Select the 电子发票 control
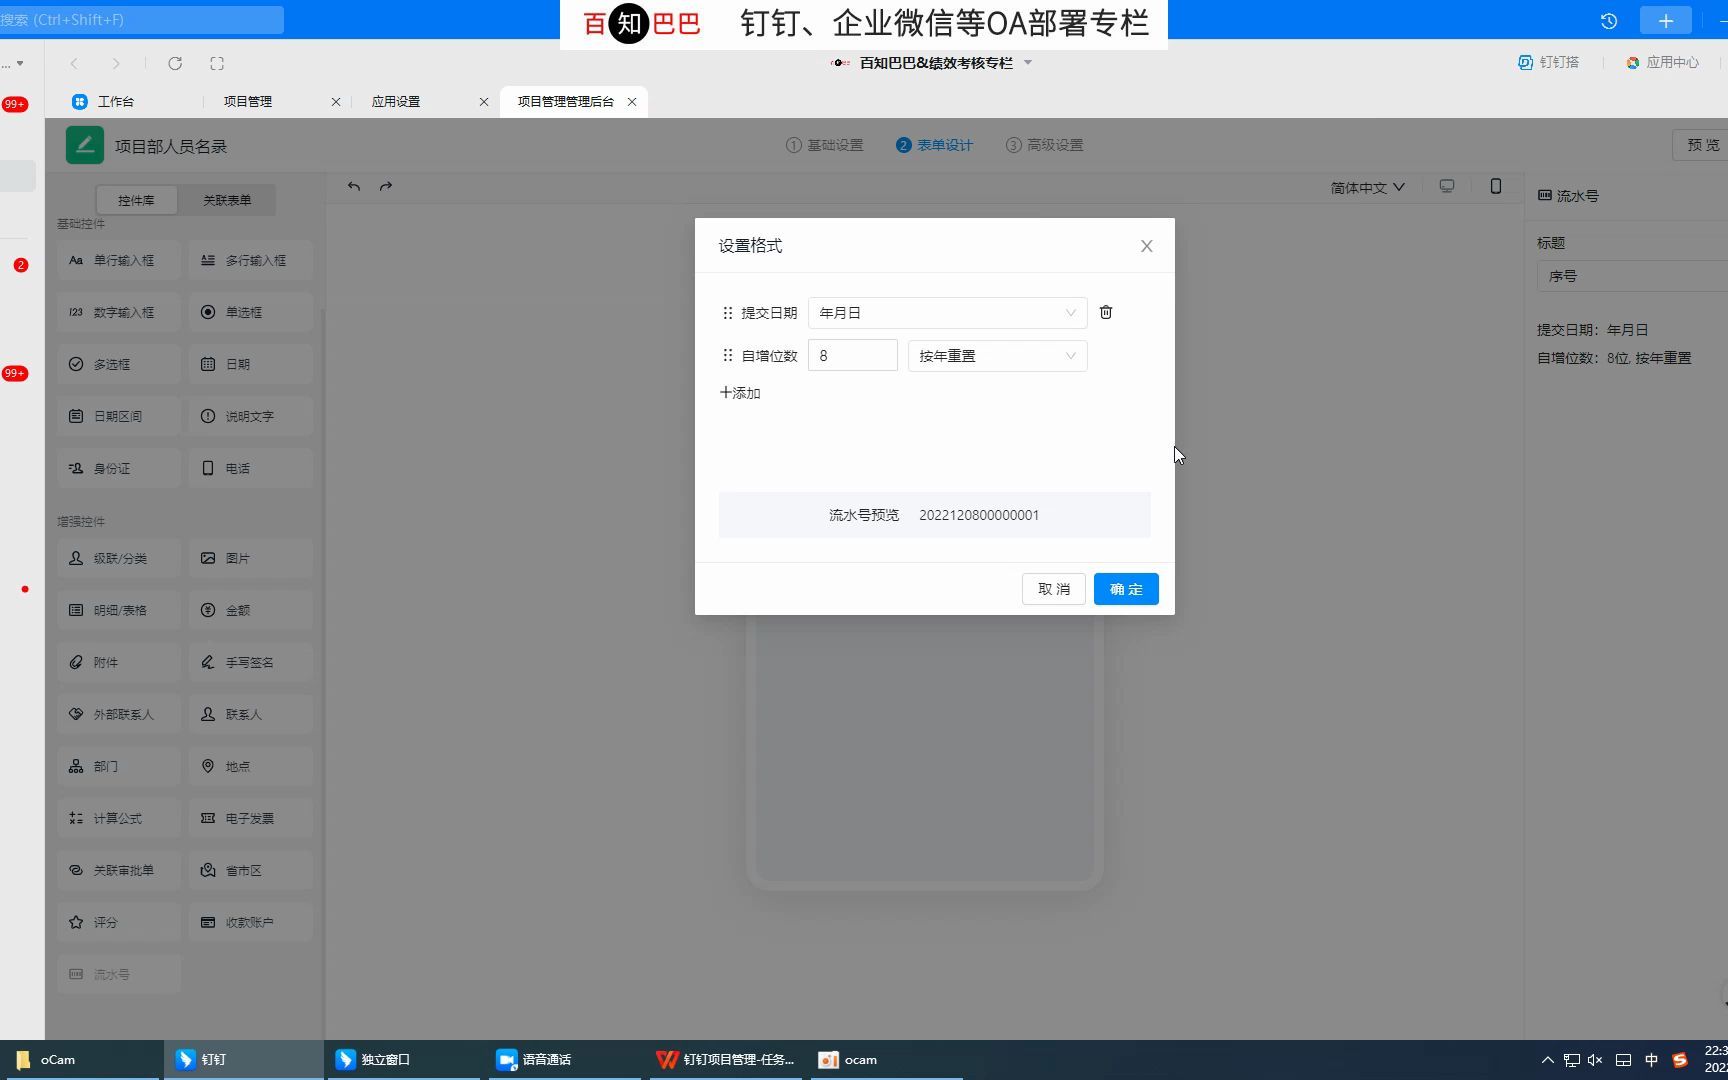The height and width of the screenshot is (1080, 1728). coord(251,818)
